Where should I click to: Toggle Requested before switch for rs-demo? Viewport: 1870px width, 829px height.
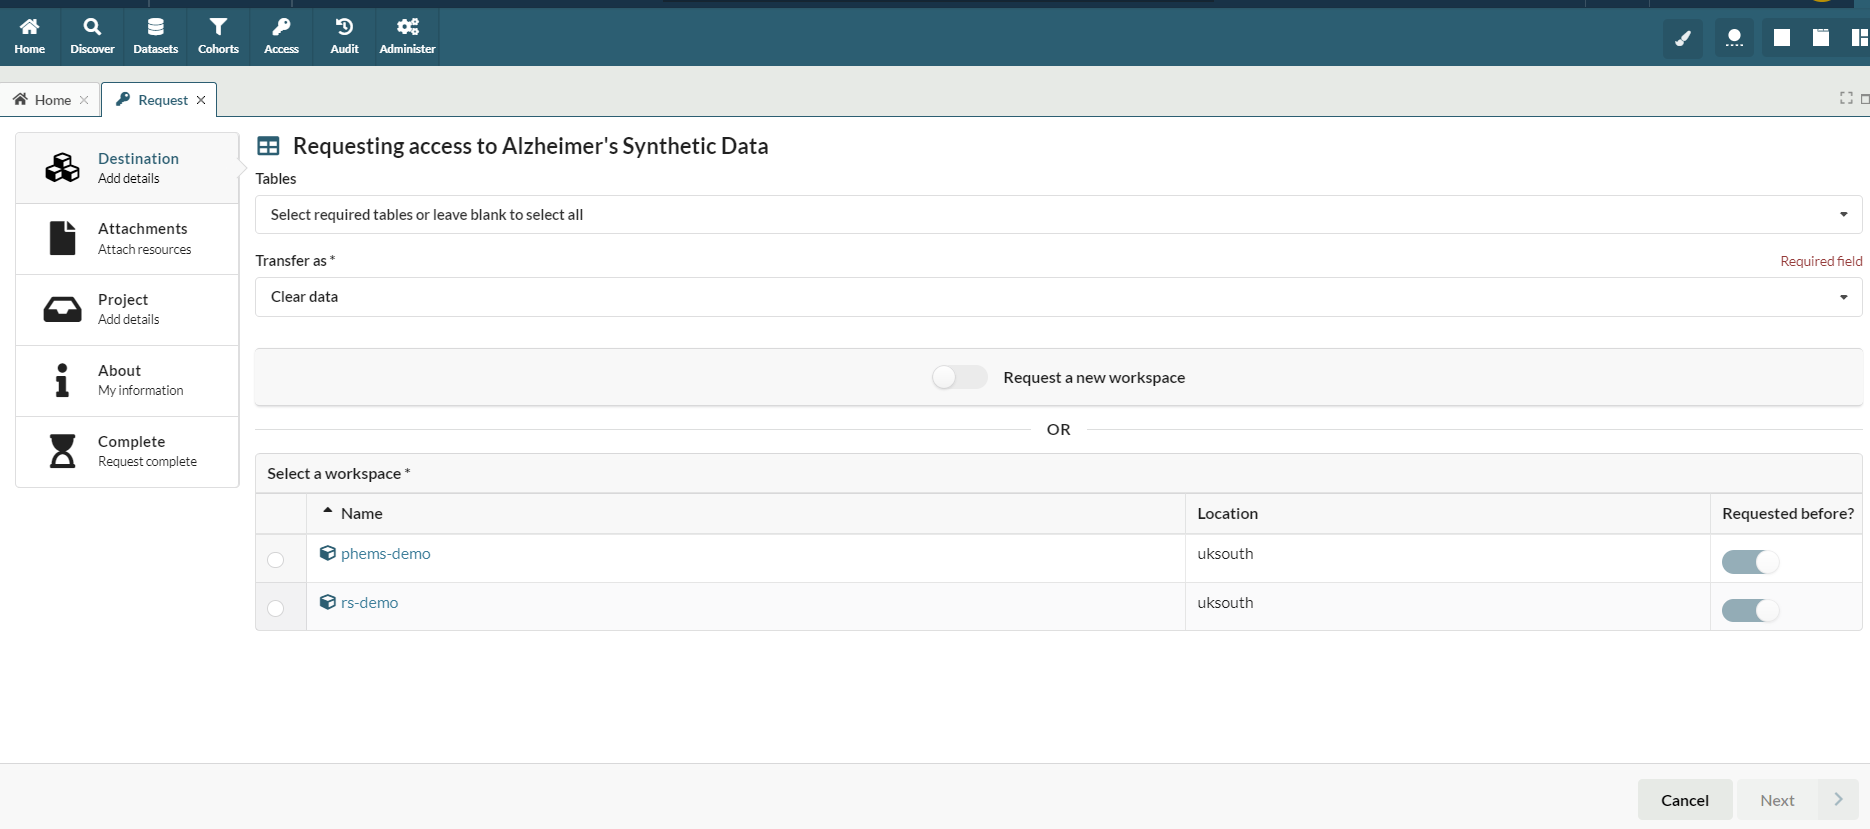coord(1750,610)
